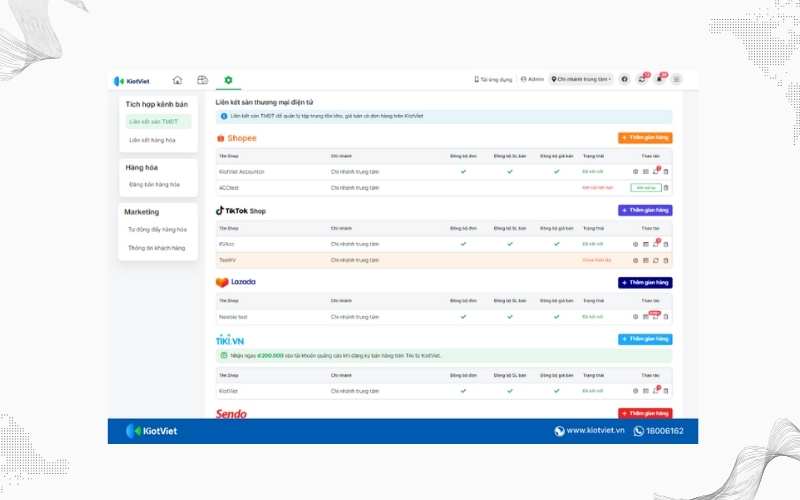Click the orange Thêm gian hàng button for Shopee

645,138
